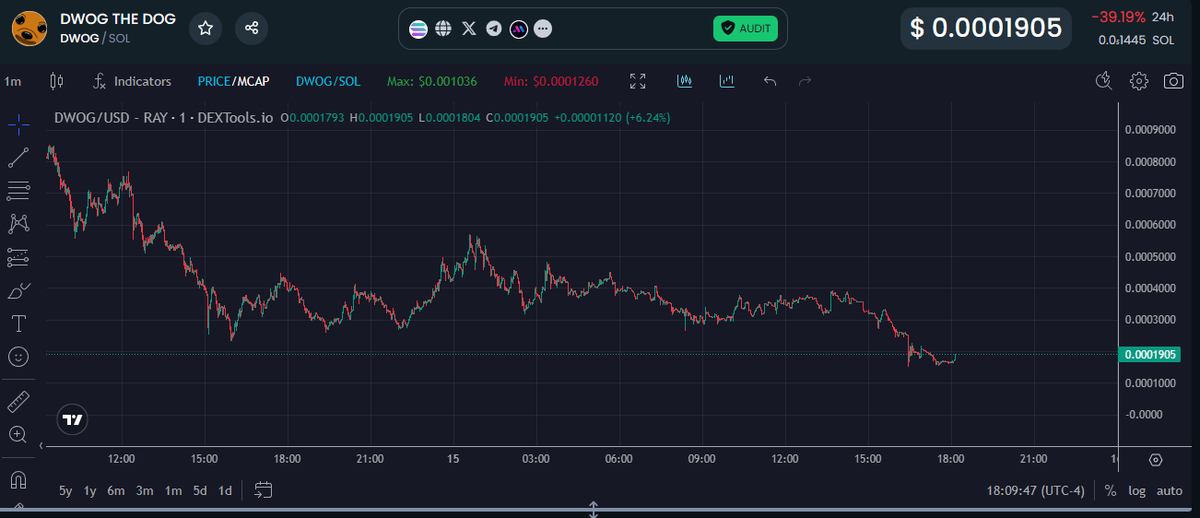The image size is (1200, 518).
Task: Open the X (Twitter) social link
Action: coord(469,29)
